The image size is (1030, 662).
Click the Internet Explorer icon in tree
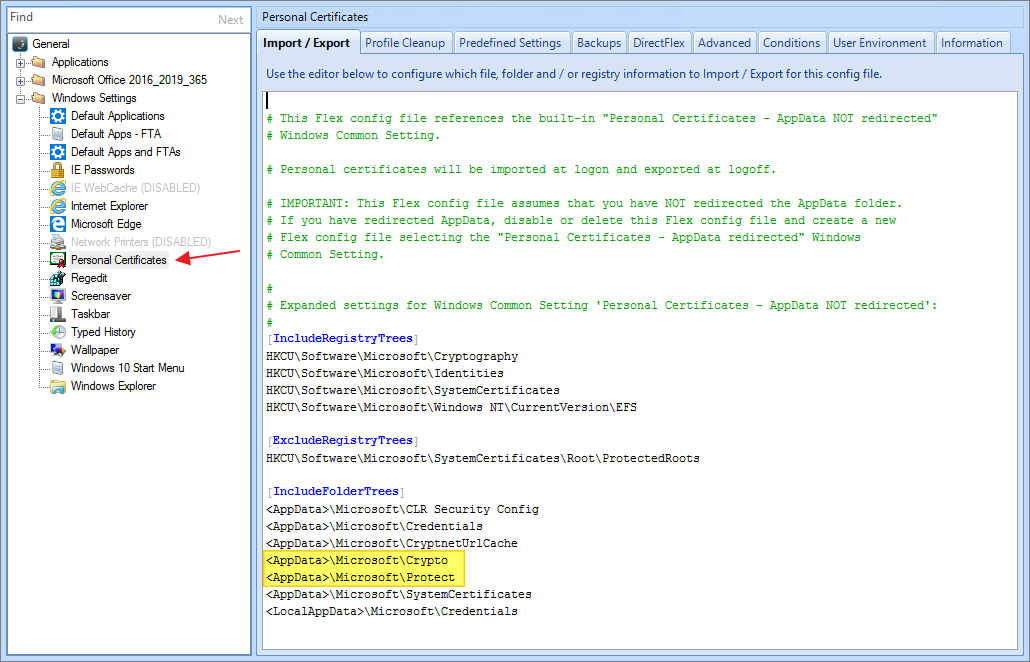[x=58, y=206]
